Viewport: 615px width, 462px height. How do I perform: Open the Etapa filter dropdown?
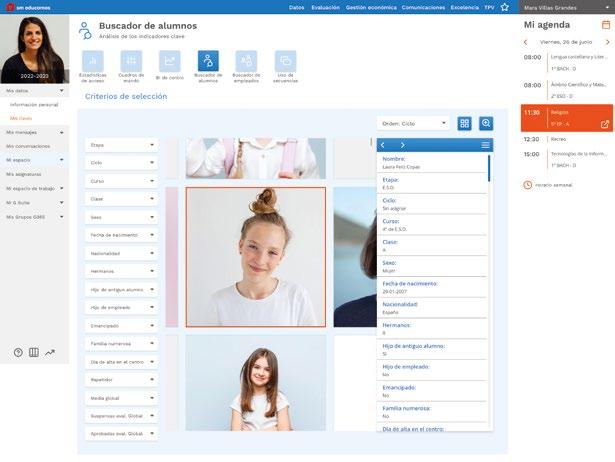point(121,145)
